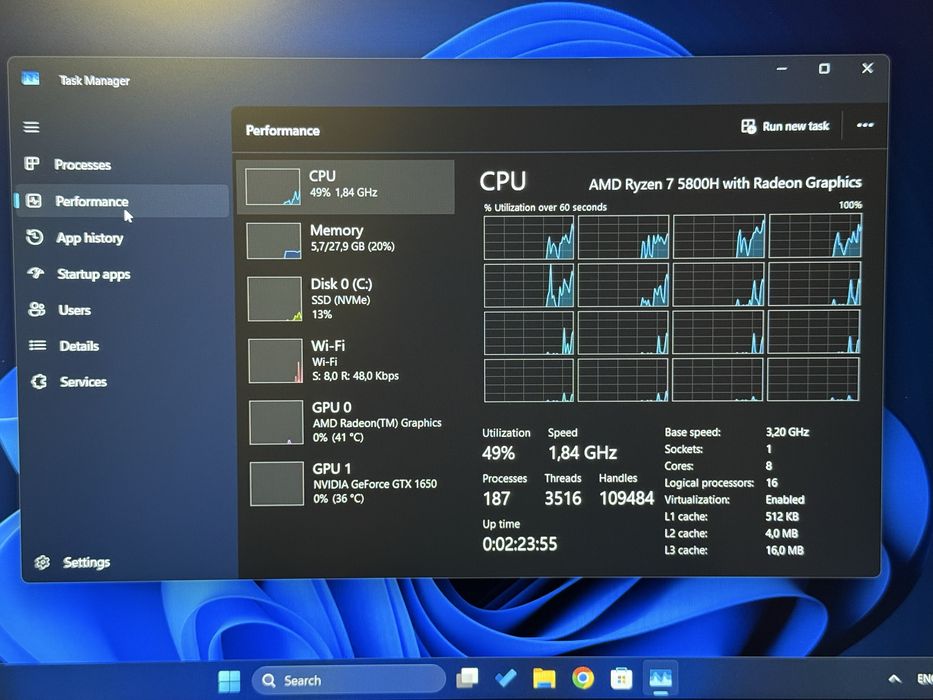Go to the Processes page
The width and height of the screenshot is (933, 700).
[83, 165]
